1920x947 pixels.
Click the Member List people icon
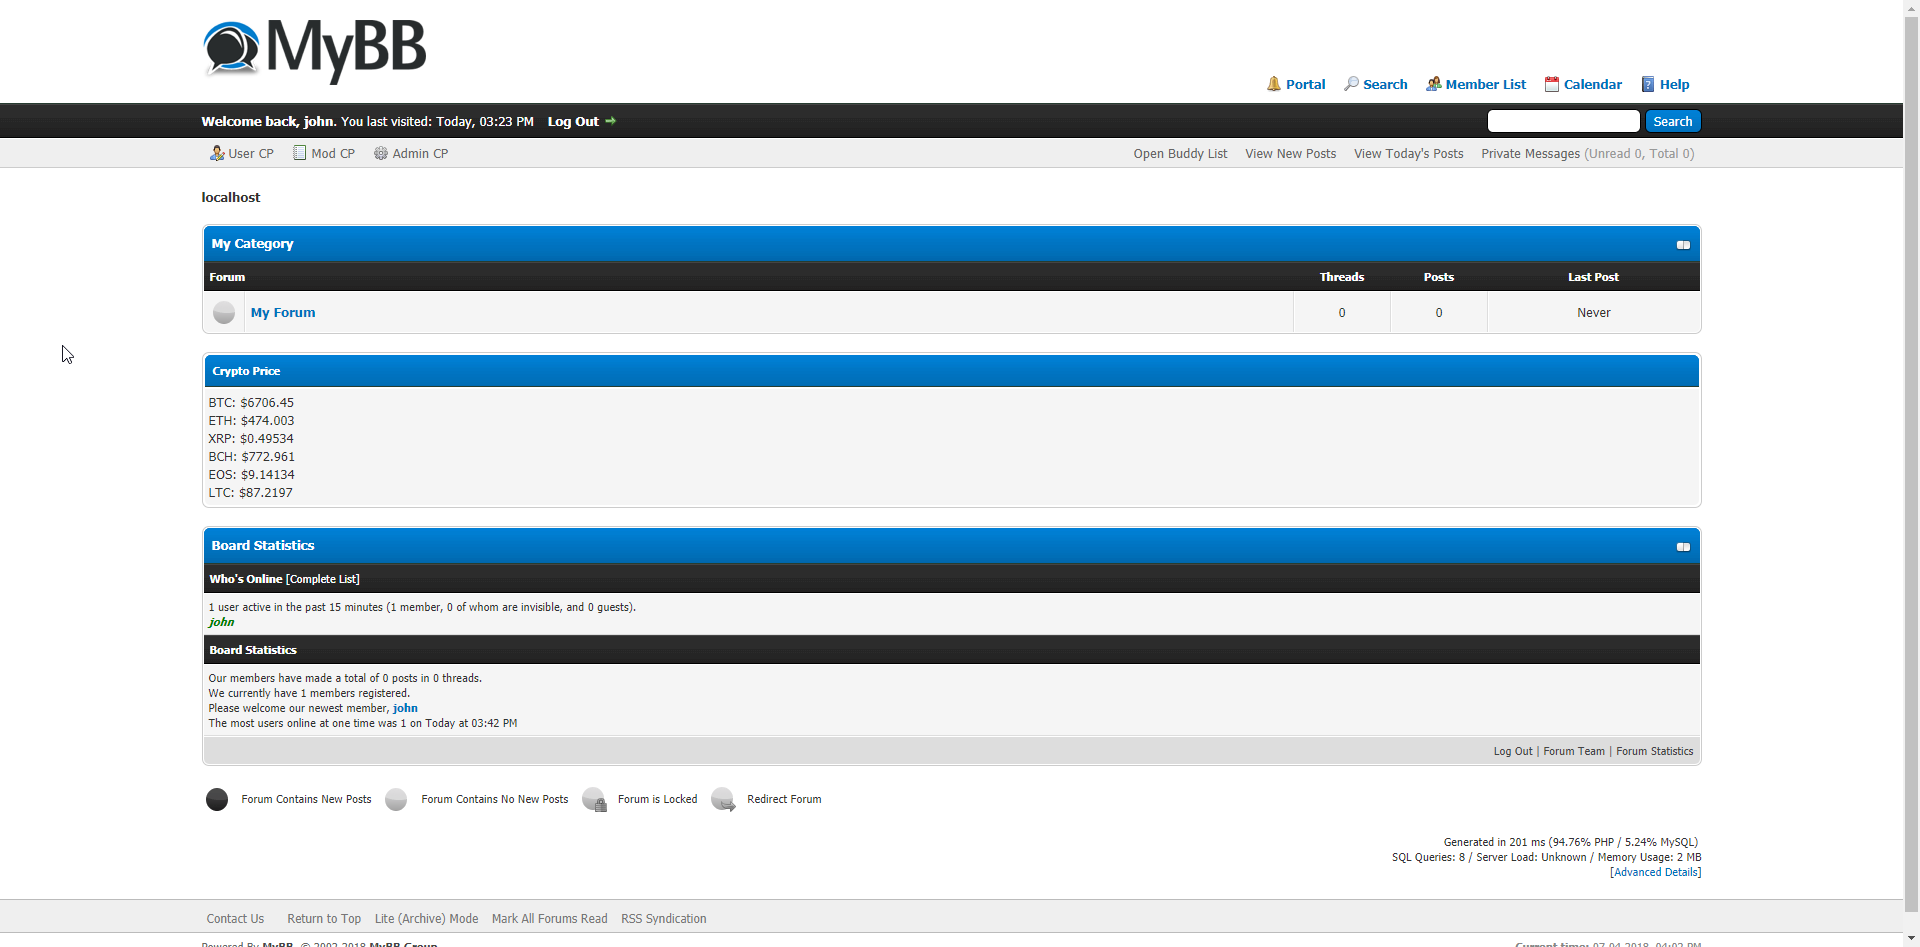(1433, 84)
